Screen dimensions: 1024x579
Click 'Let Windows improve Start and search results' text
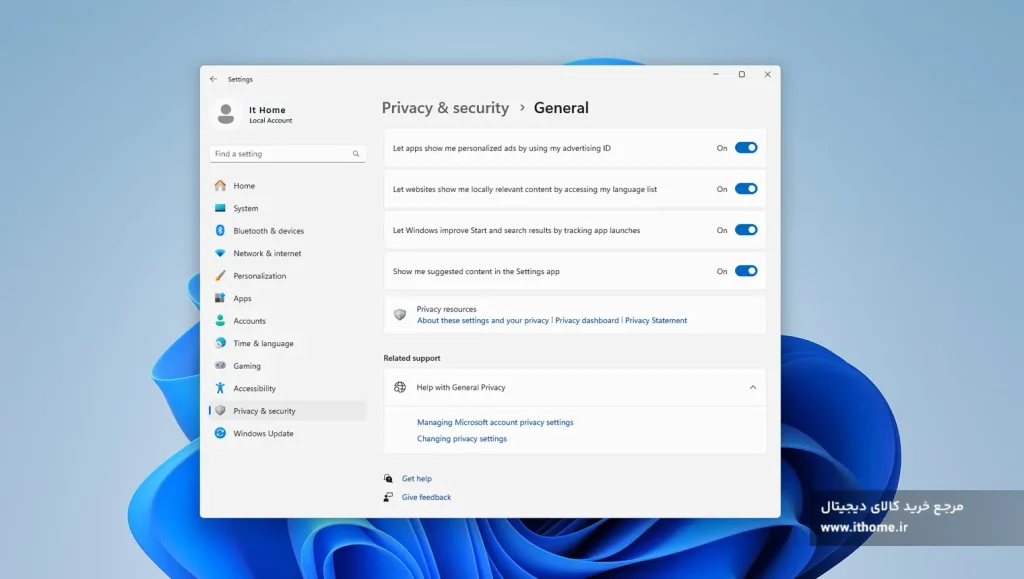(516, 230)
